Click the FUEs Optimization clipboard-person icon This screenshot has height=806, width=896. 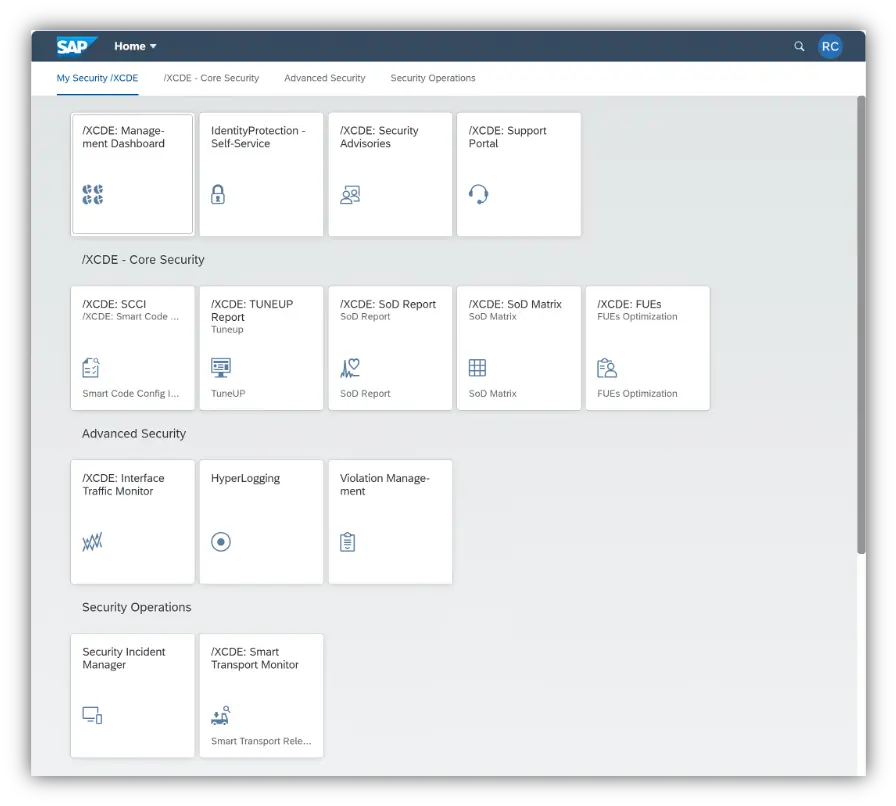click(x=607, y=368)
